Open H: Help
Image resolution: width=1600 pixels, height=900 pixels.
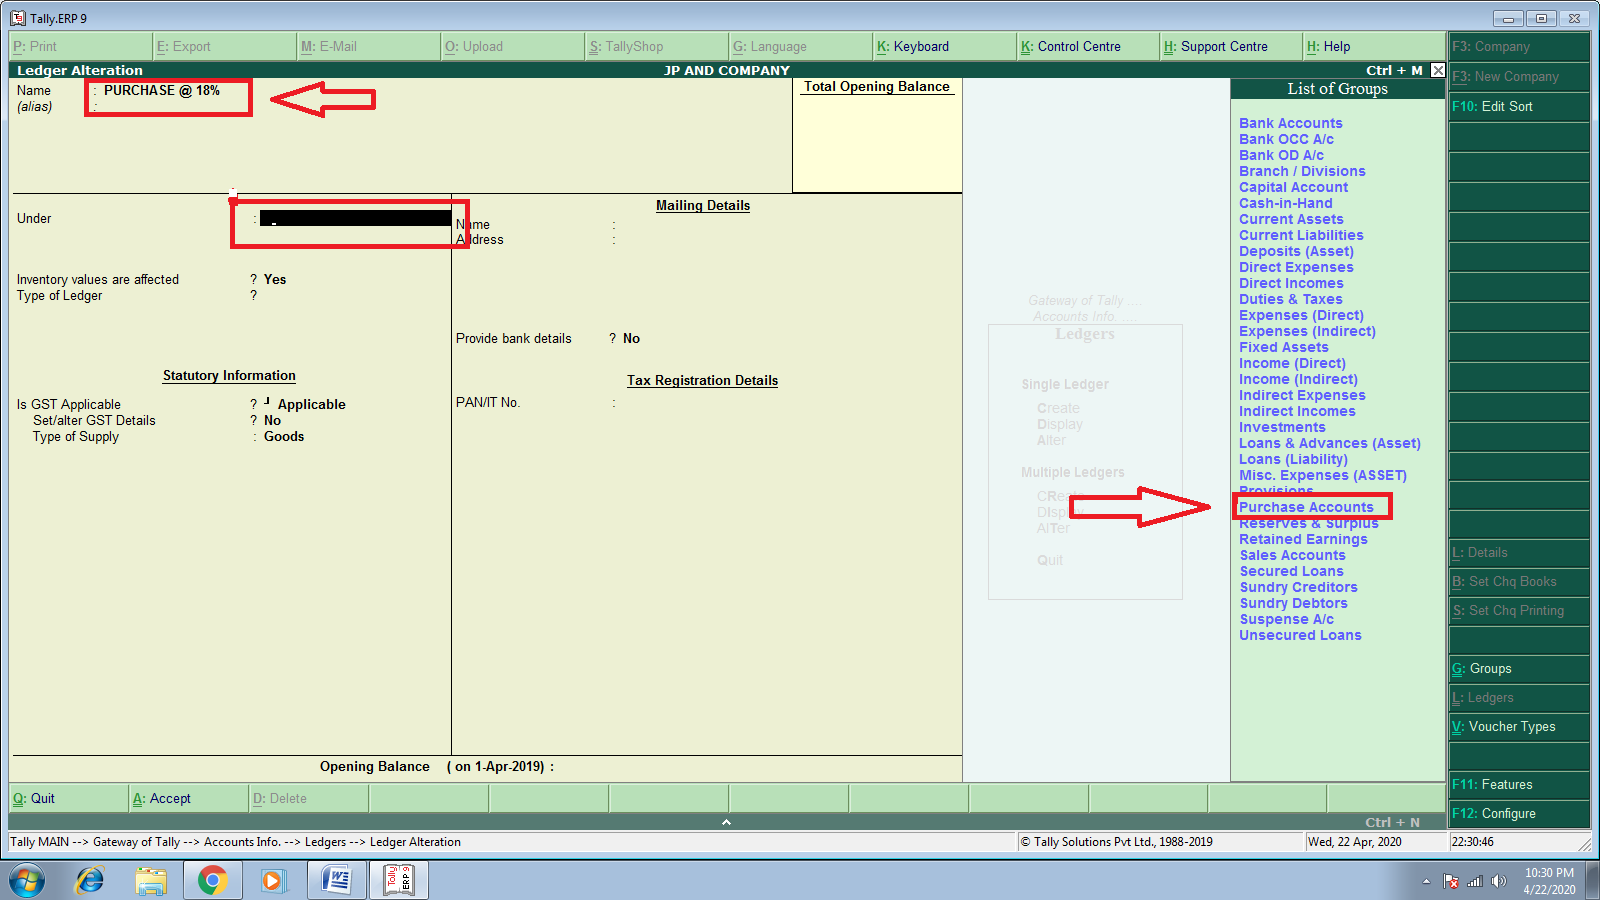[x=1375, y=46]
